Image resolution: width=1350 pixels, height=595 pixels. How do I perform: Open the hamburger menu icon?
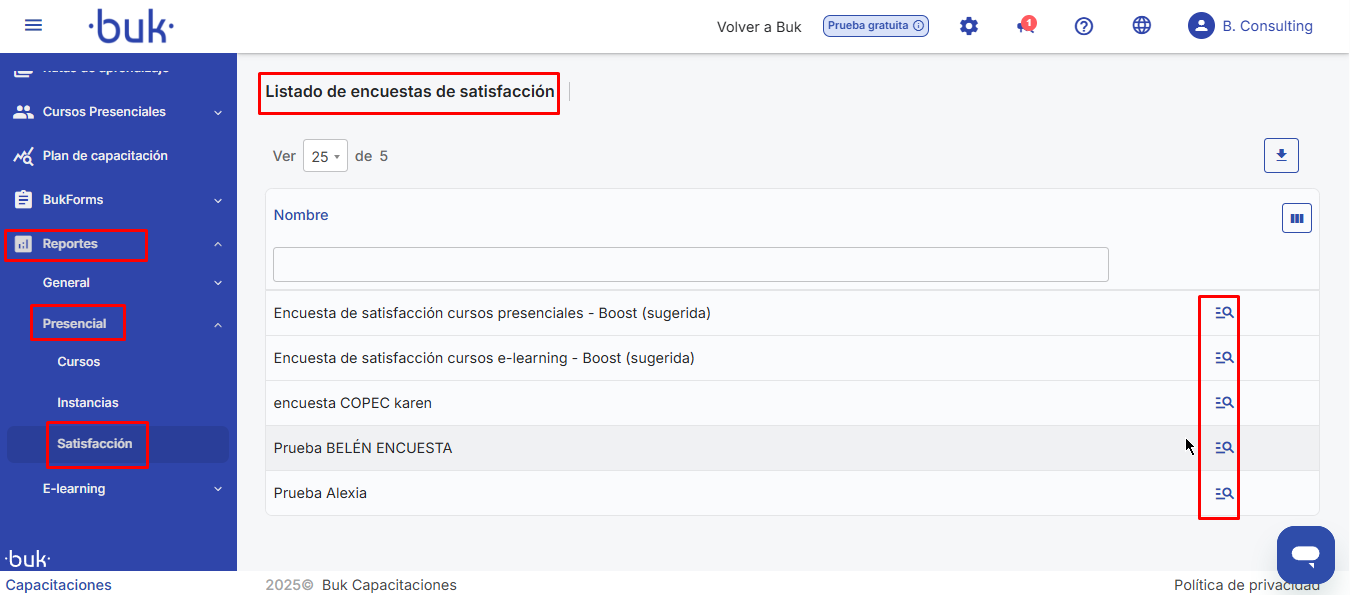[x=33, y=26]
